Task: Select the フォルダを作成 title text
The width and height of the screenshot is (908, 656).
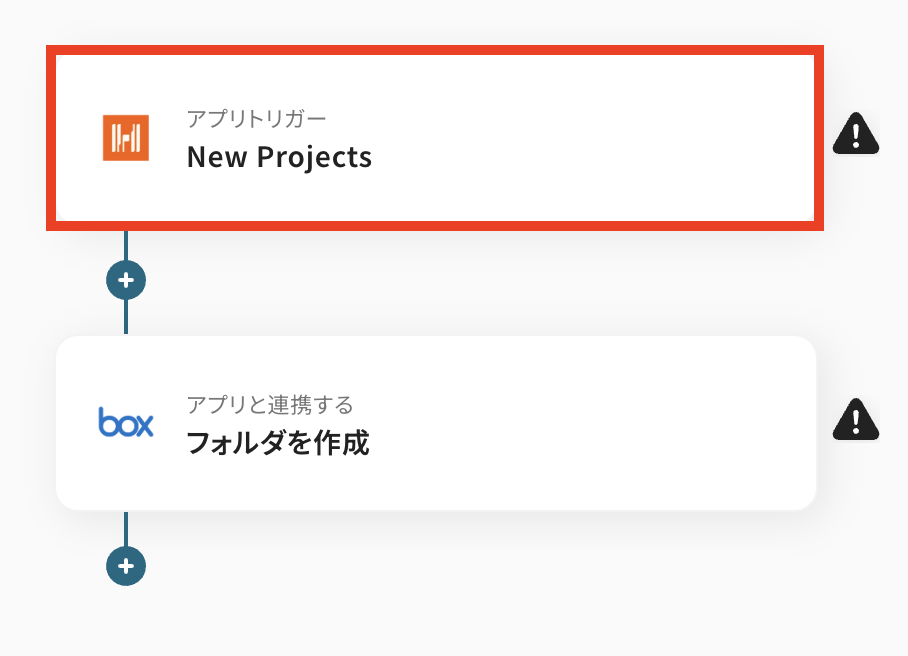Action: coord(278,443)
